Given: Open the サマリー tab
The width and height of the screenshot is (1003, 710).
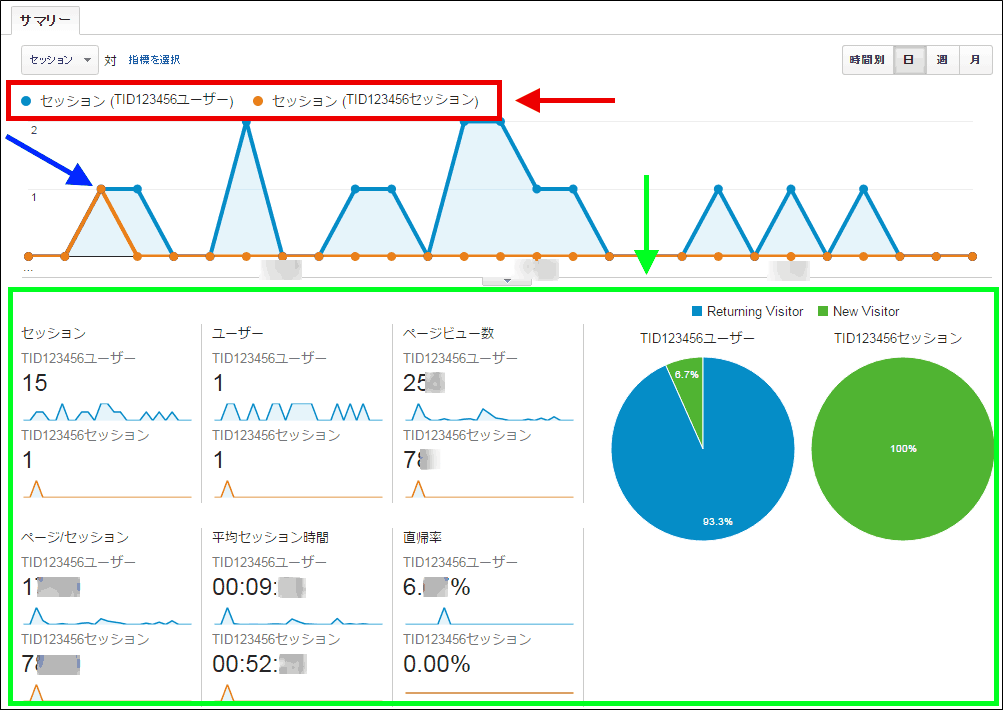Looking at the screenshot, I should (45, 20).
